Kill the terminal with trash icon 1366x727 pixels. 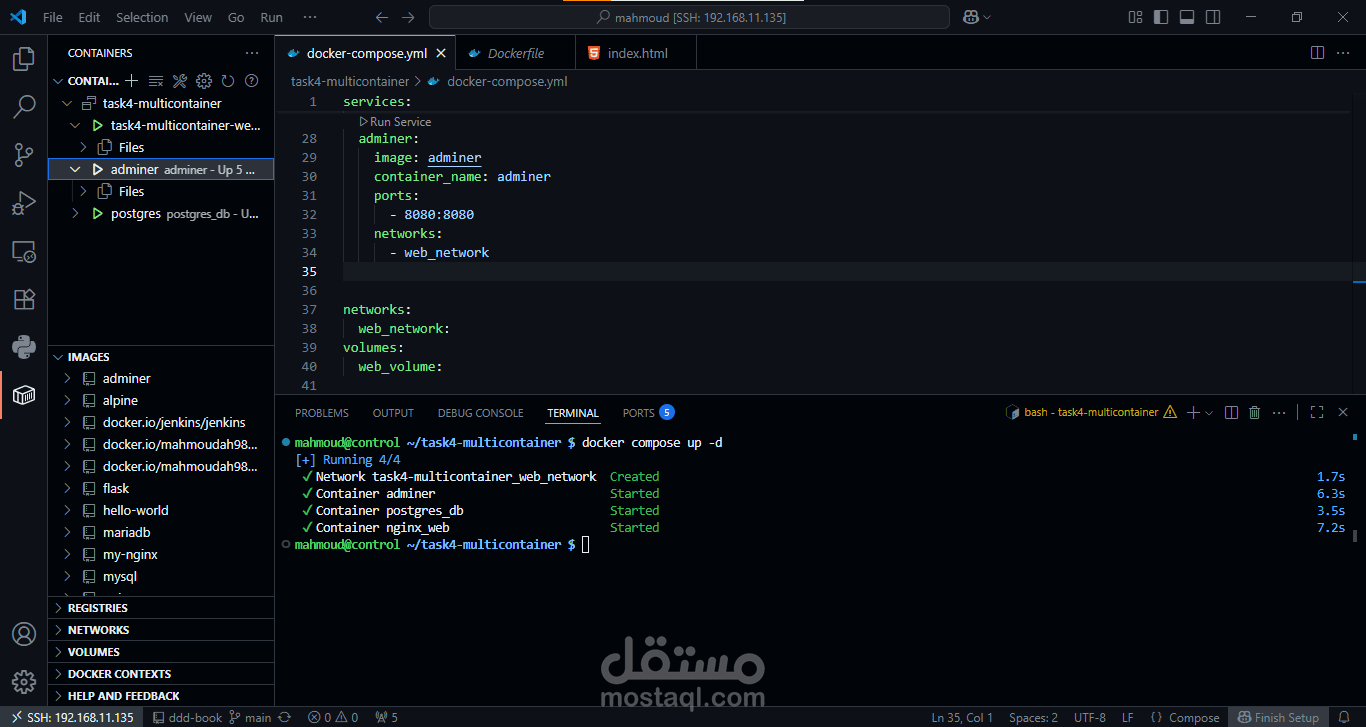click(1255, 412)
